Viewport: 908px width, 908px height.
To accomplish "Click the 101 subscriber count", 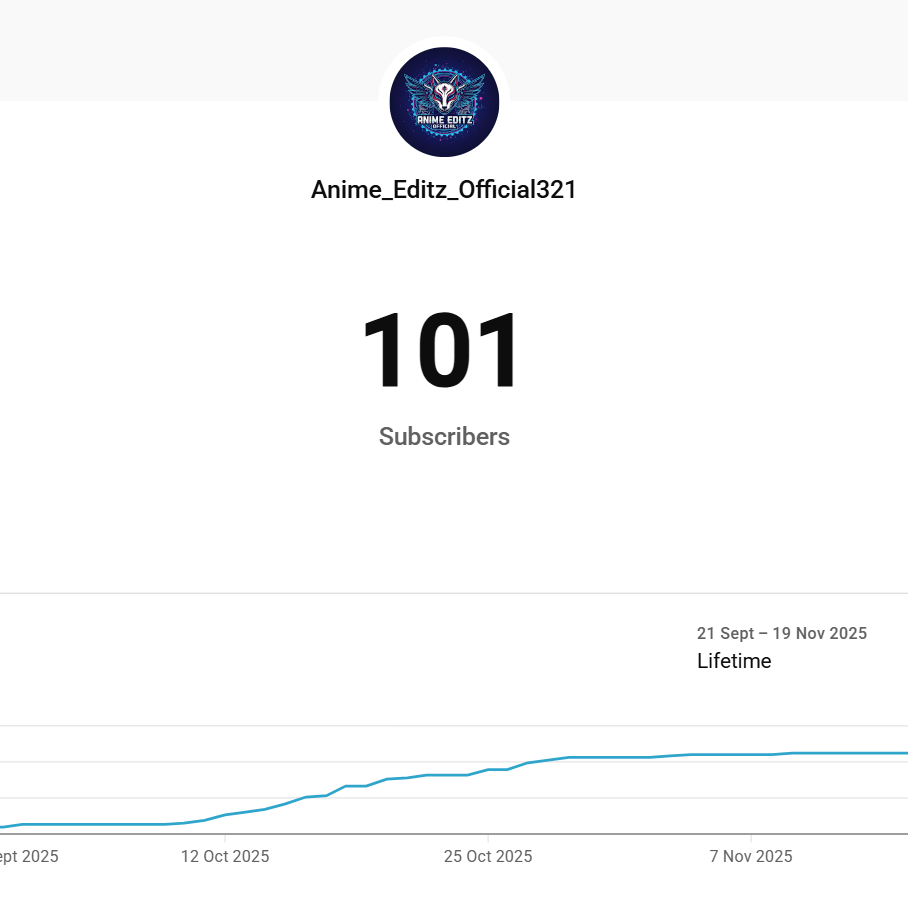I will [x=441, y=350].
